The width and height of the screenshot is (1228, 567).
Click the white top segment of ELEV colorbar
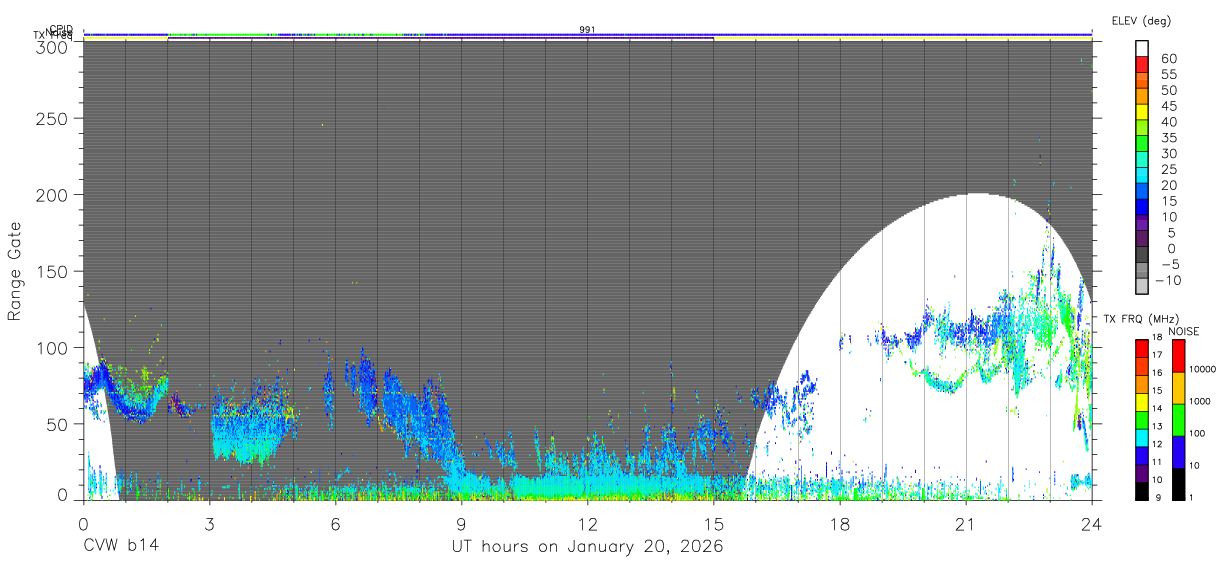tap(1142, 48)
